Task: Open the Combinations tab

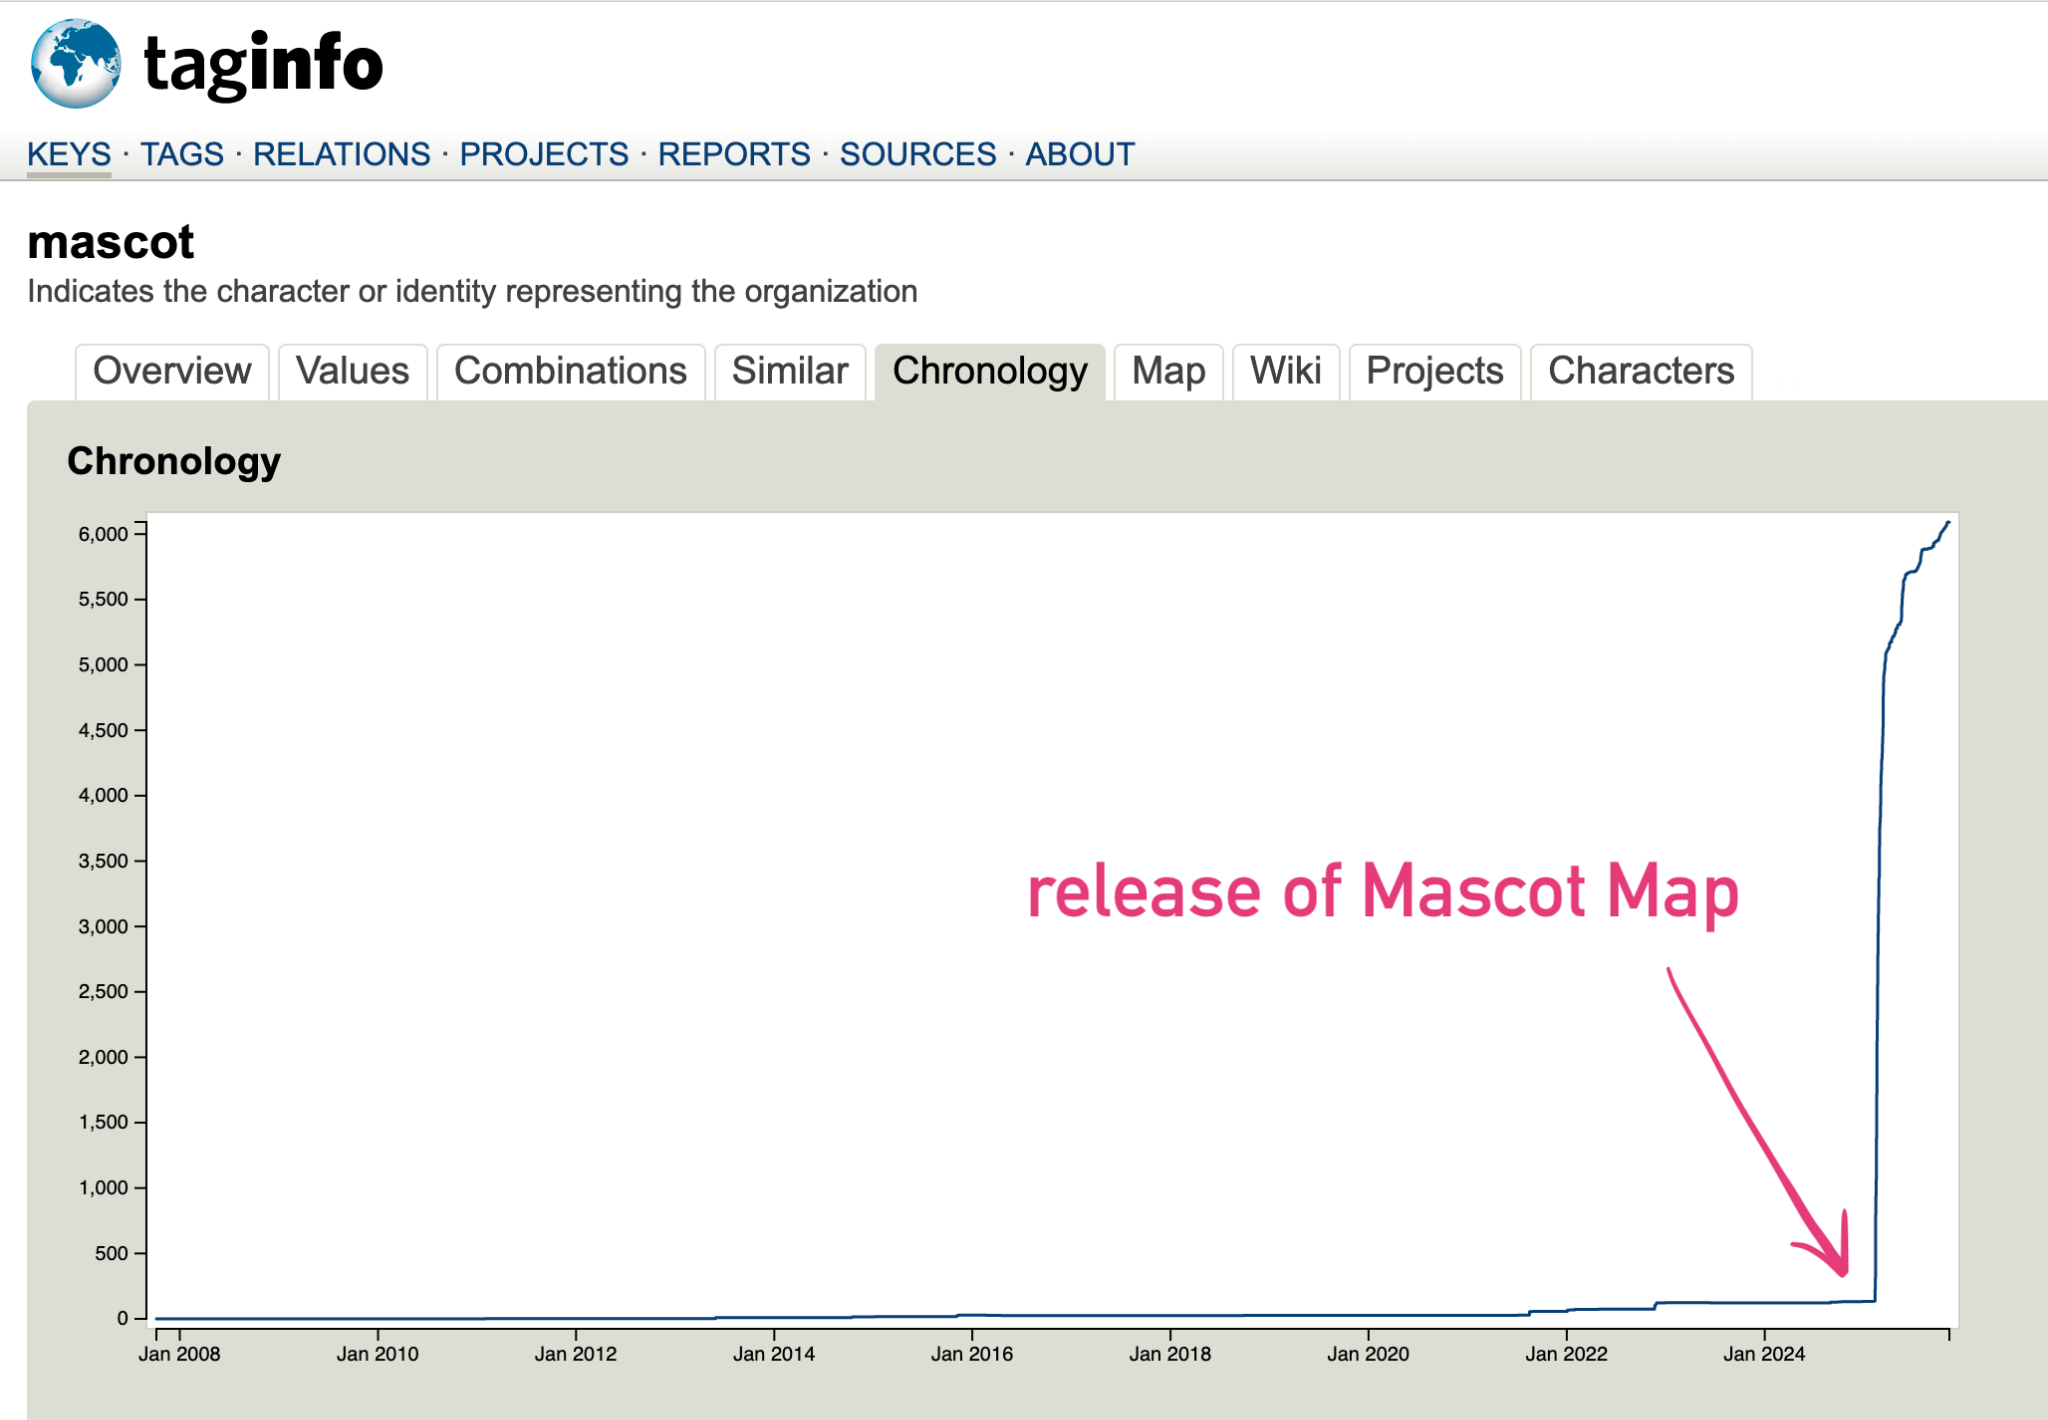Action: [x=569, y=370]
